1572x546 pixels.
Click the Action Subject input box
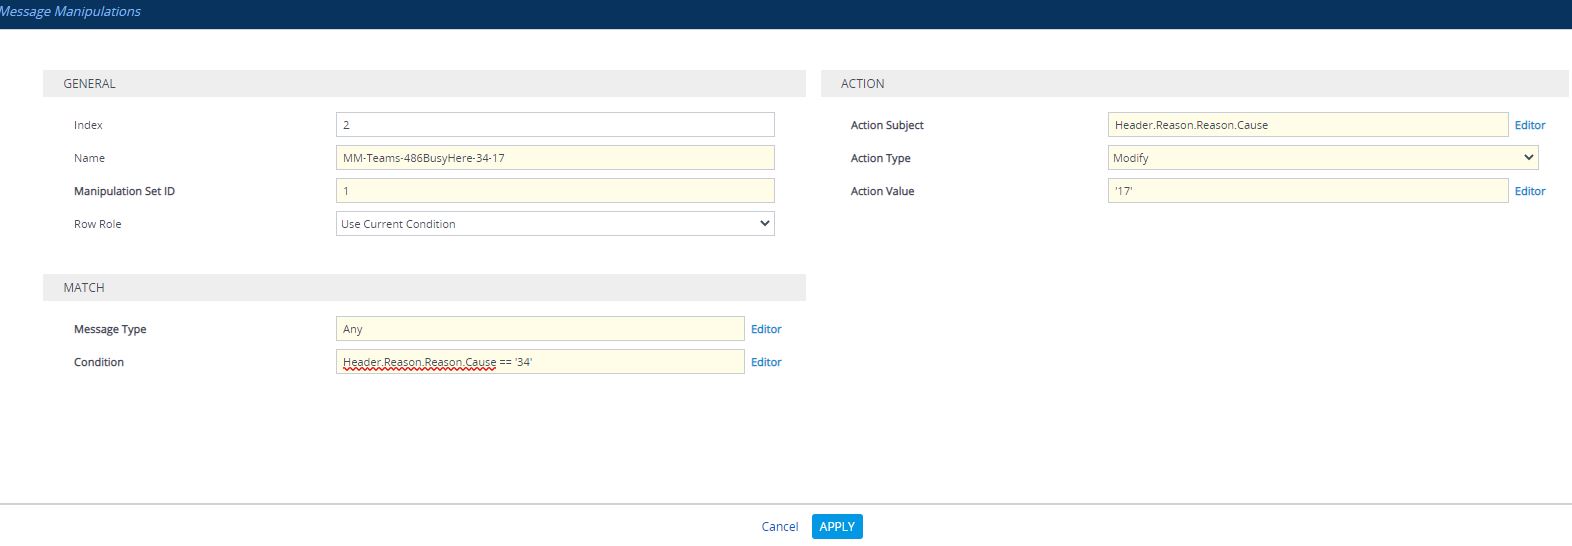coord(1307,125)
